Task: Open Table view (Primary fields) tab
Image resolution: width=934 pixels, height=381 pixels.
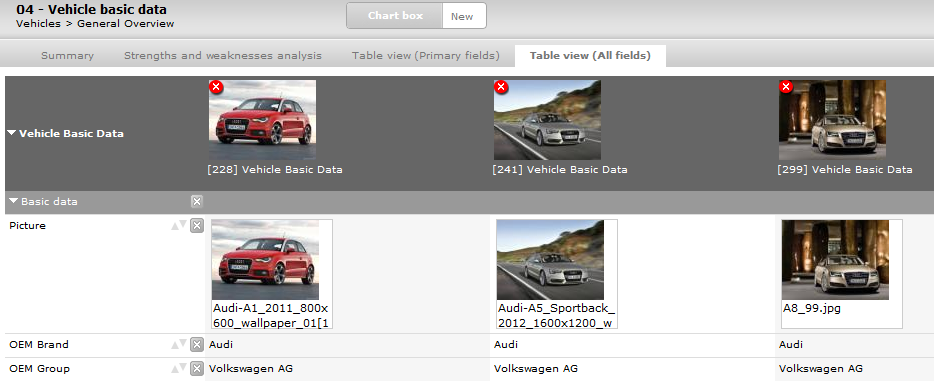Action: pyautogui.click(x=425, y=56)
